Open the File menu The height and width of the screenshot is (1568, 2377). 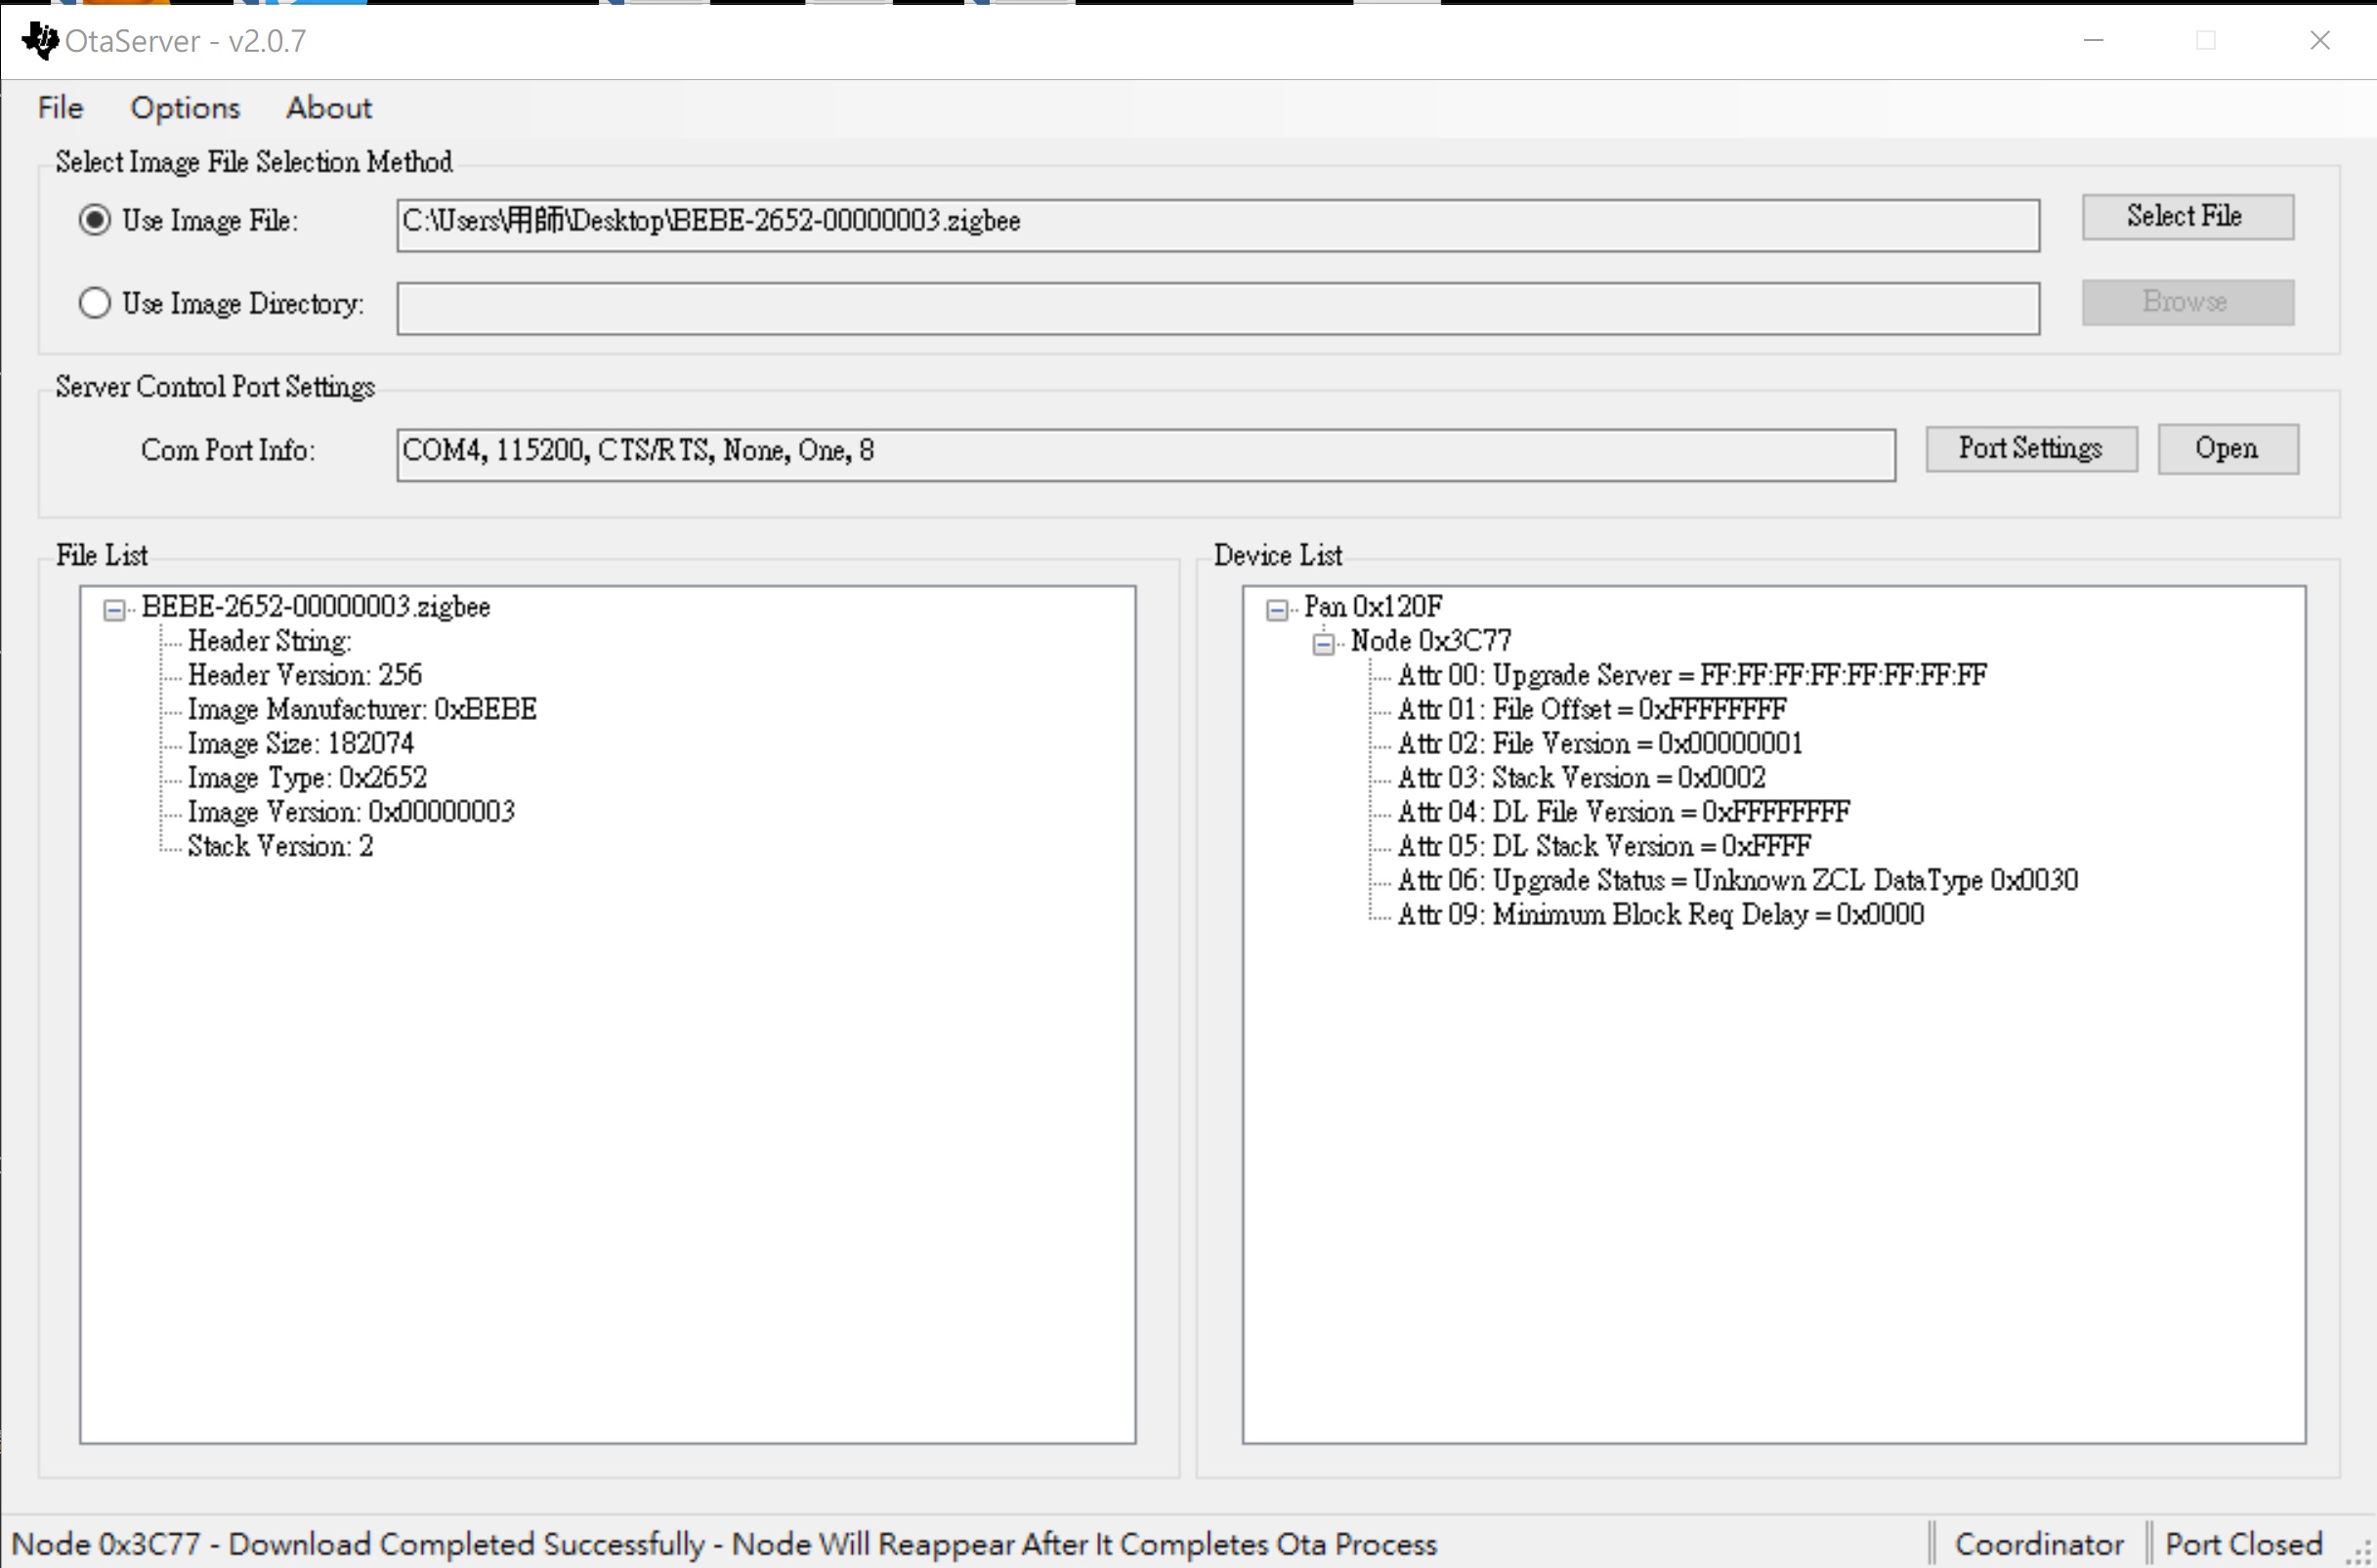[60, 108]
